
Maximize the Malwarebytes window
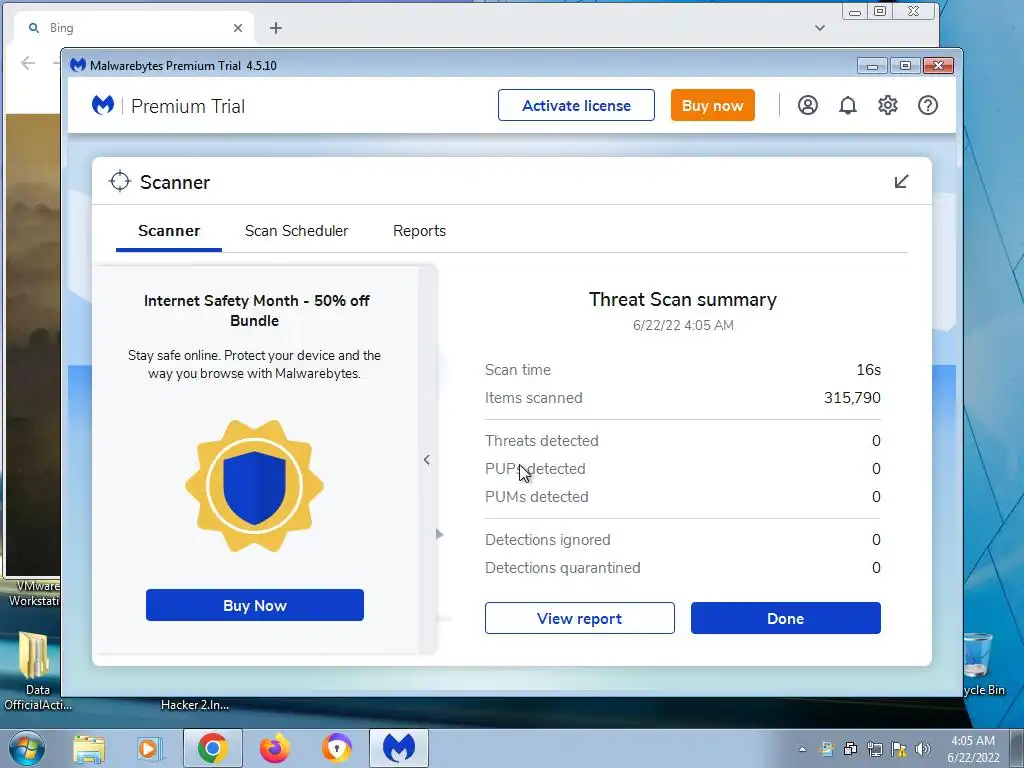(905, 65)
